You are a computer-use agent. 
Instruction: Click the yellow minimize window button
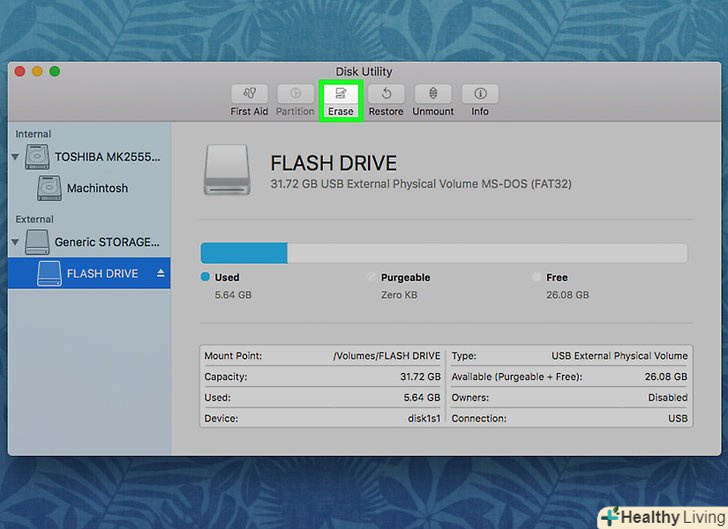point(38,72)
